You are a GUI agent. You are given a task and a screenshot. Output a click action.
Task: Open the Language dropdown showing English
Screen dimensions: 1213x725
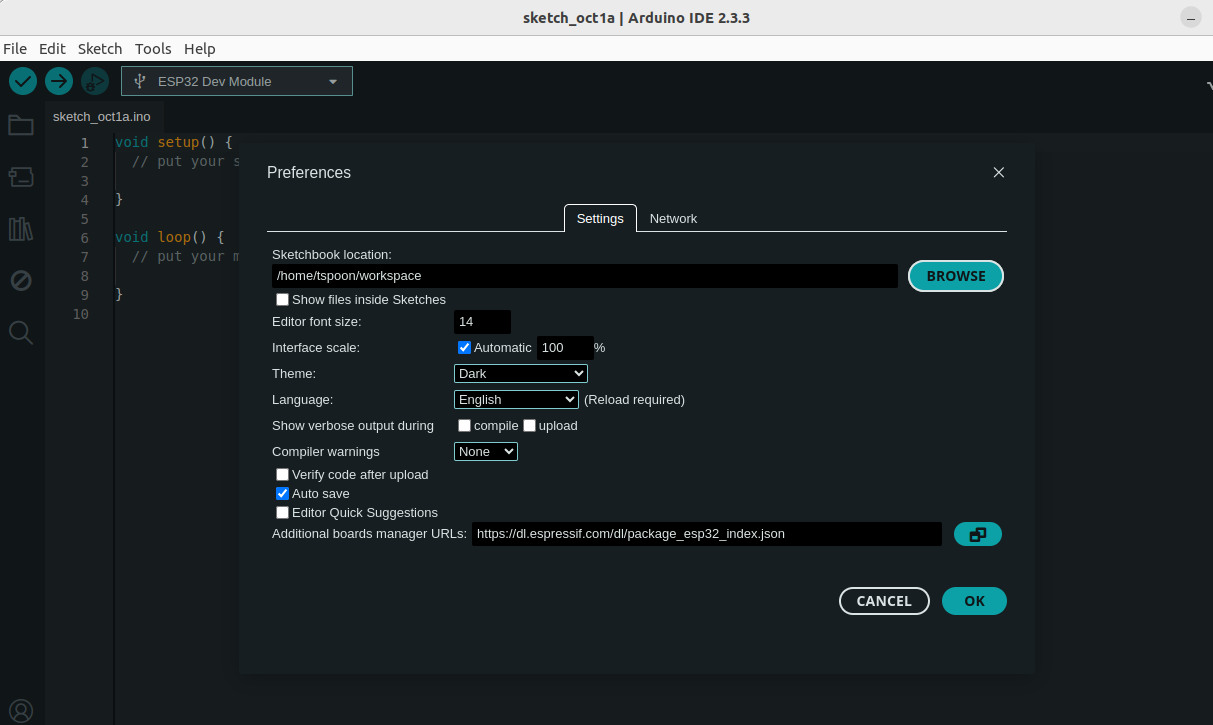(x=516, y=400)
